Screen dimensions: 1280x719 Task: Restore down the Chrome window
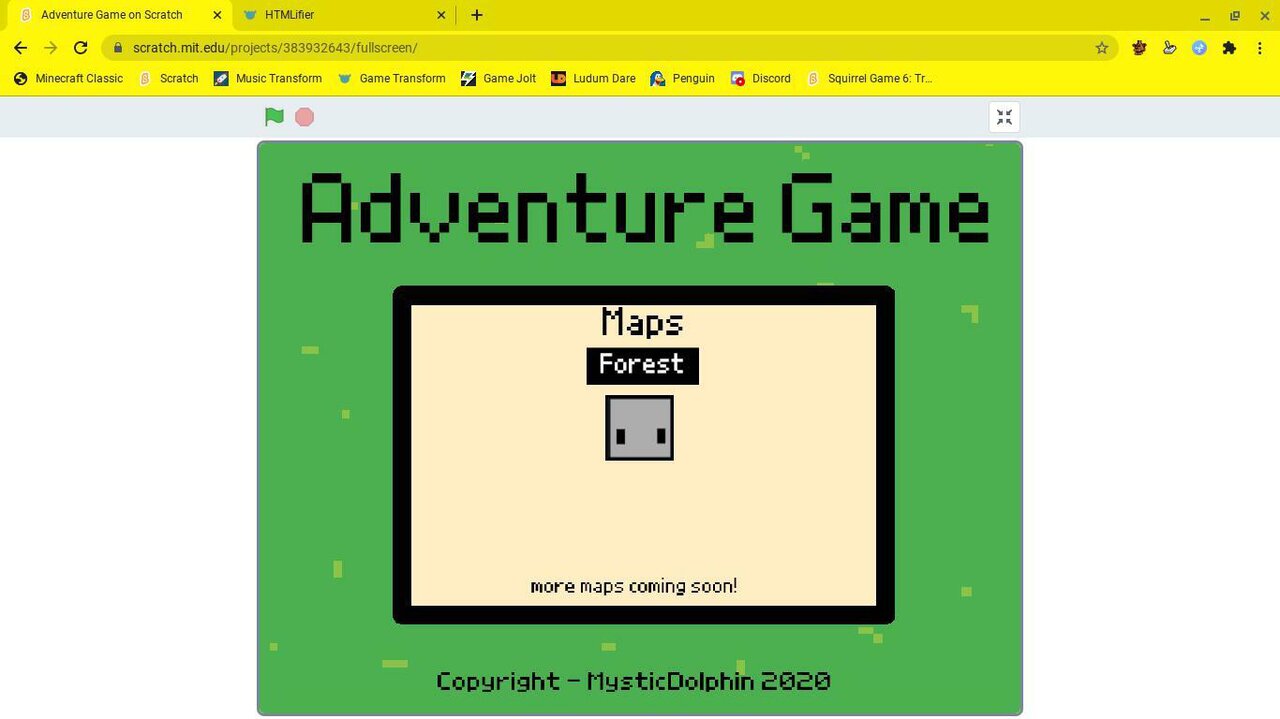(1235, 16)
